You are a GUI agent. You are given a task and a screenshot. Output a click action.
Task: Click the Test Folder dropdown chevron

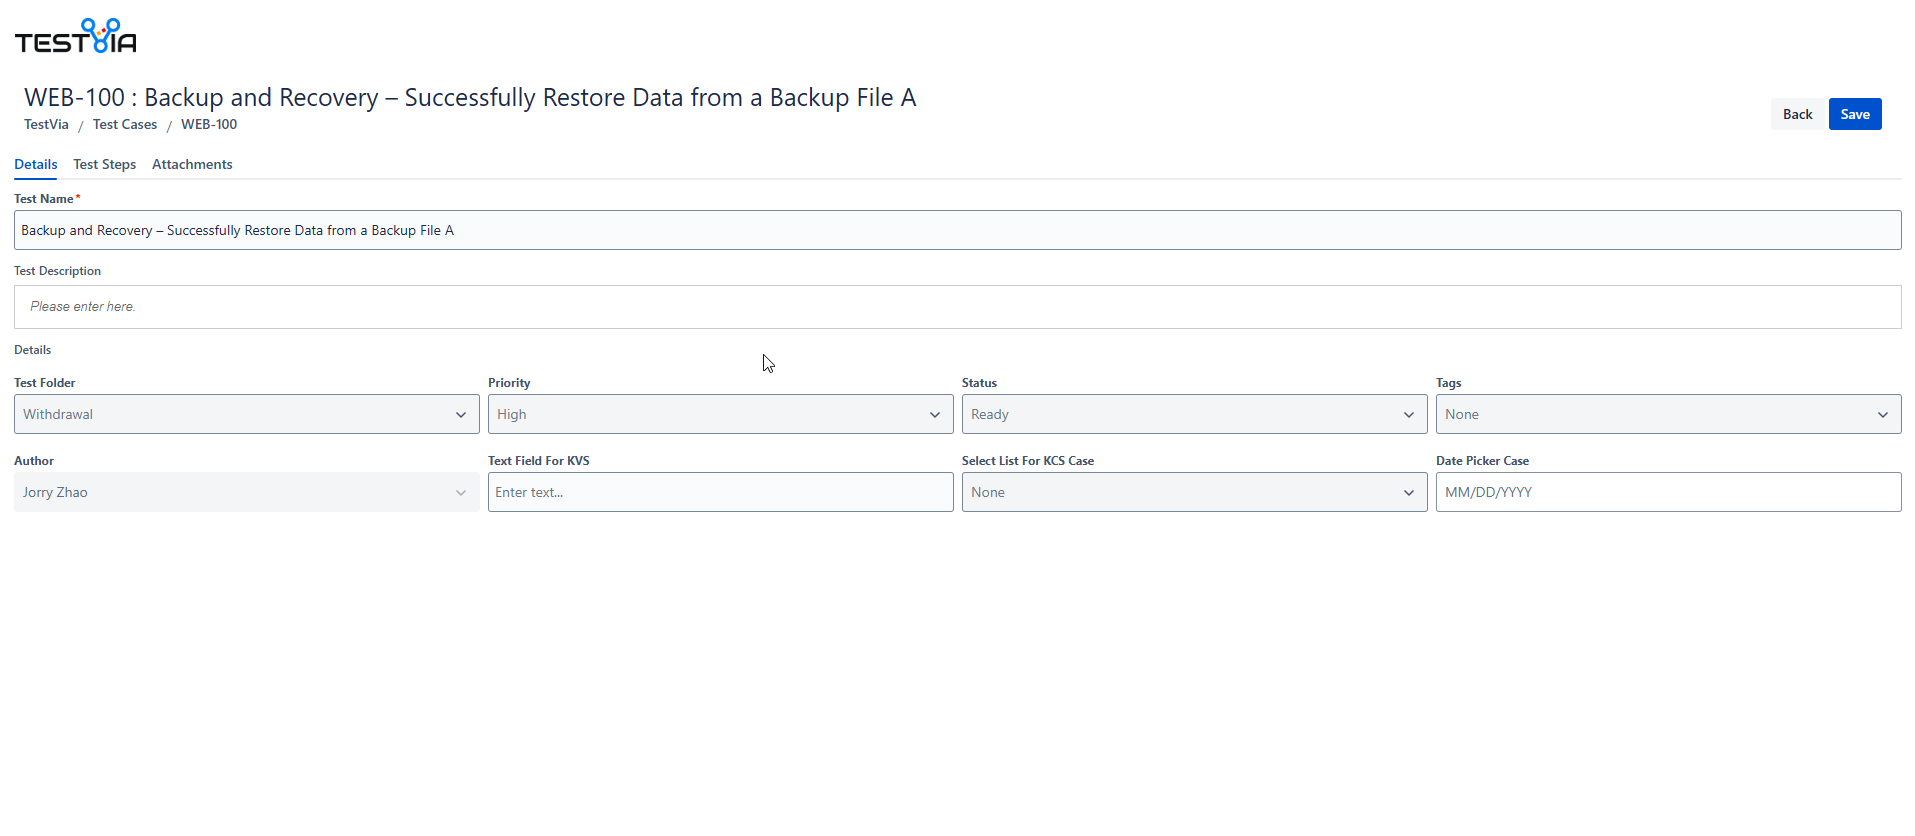pos(461,415)
